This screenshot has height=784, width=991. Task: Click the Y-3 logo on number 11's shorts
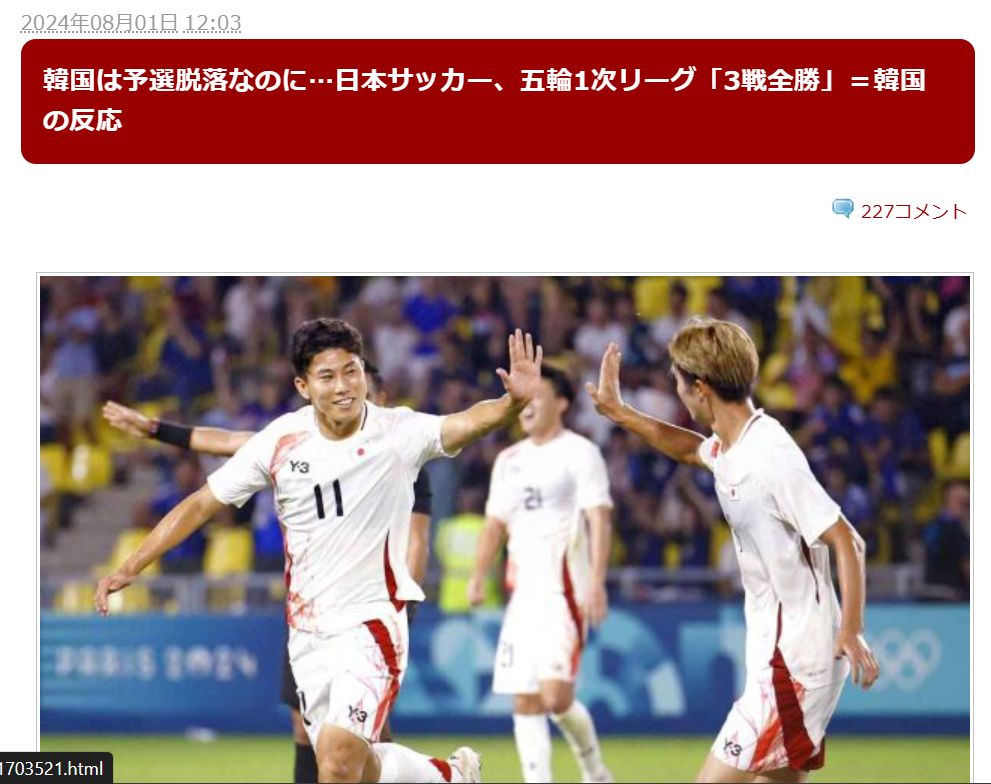click(357, 714)
